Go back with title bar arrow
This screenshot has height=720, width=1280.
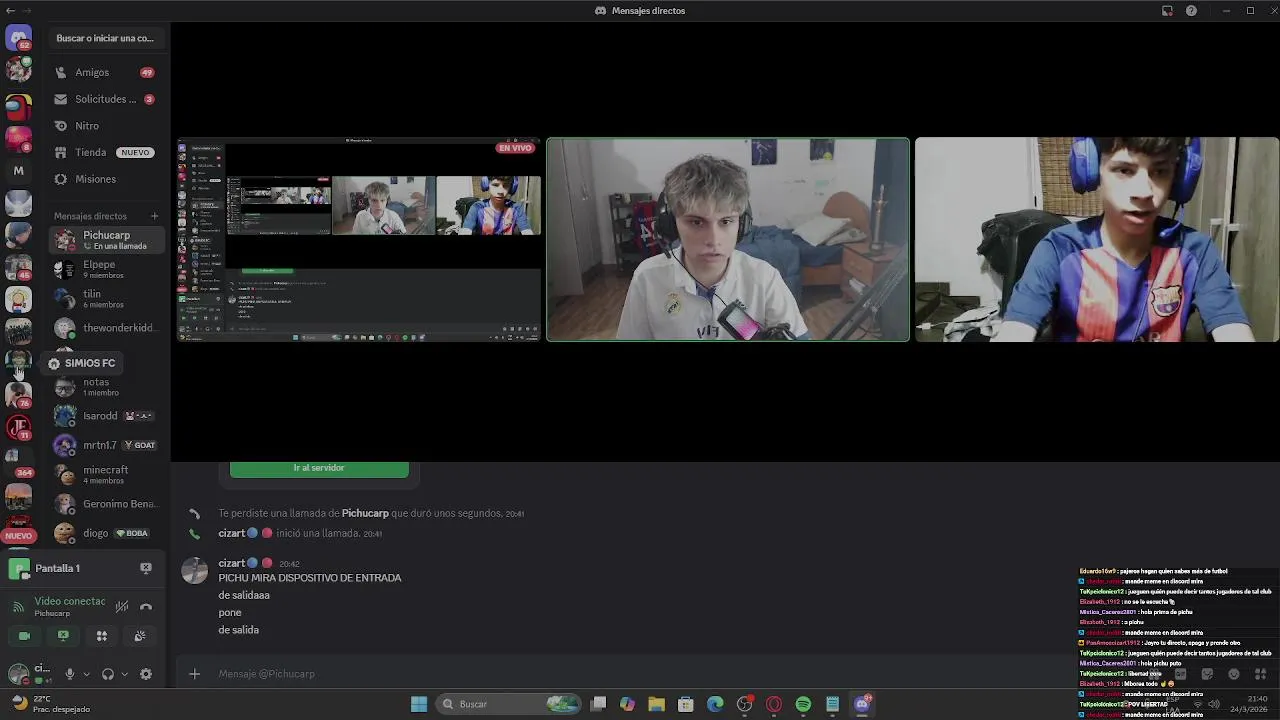pos(11,11)
